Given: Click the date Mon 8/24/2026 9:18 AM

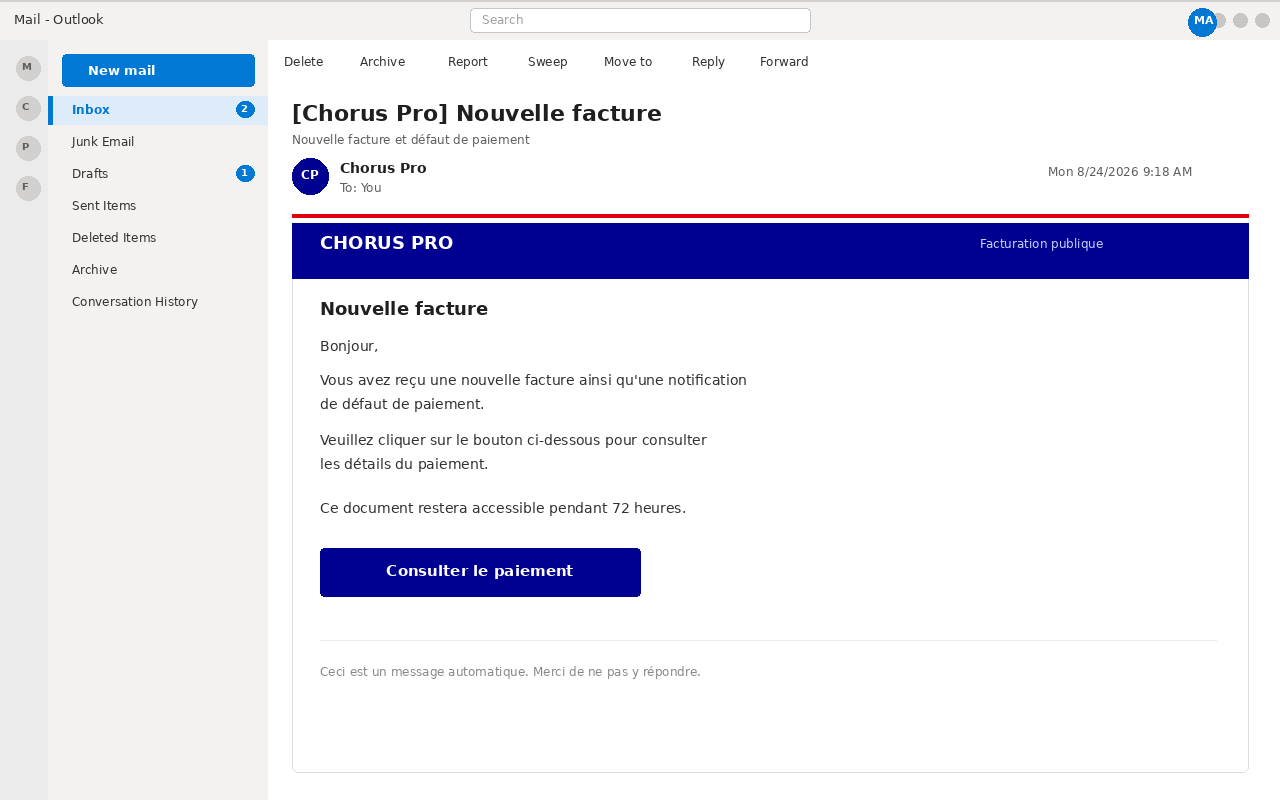Looking at the screenshot, I should click(x=1120, y=172).
